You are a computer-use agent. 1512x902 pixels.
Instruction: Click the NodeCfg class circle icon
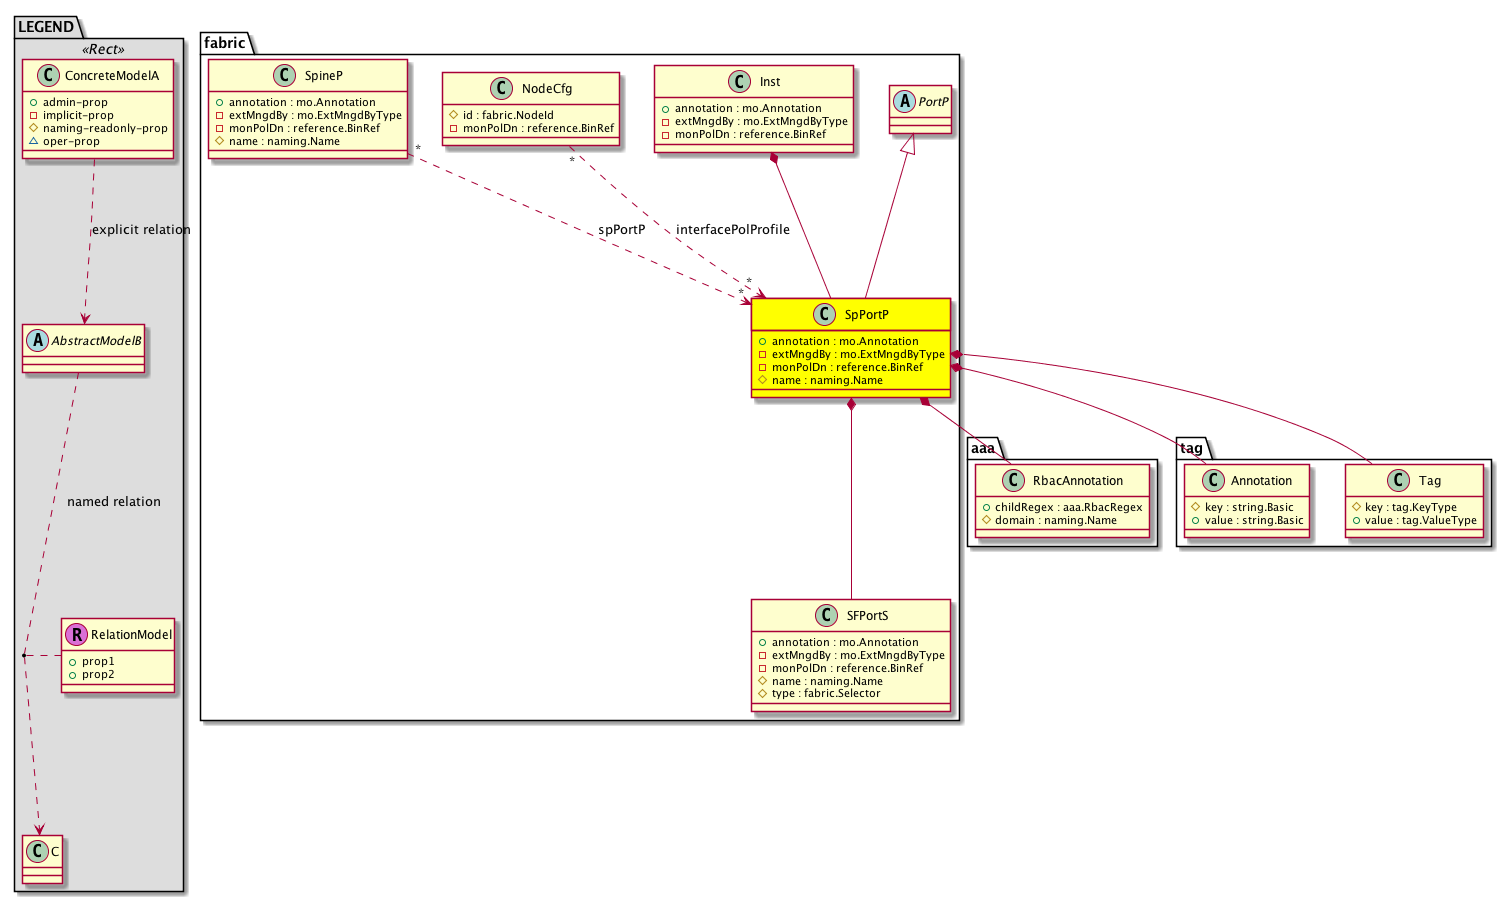click(502, 89)
